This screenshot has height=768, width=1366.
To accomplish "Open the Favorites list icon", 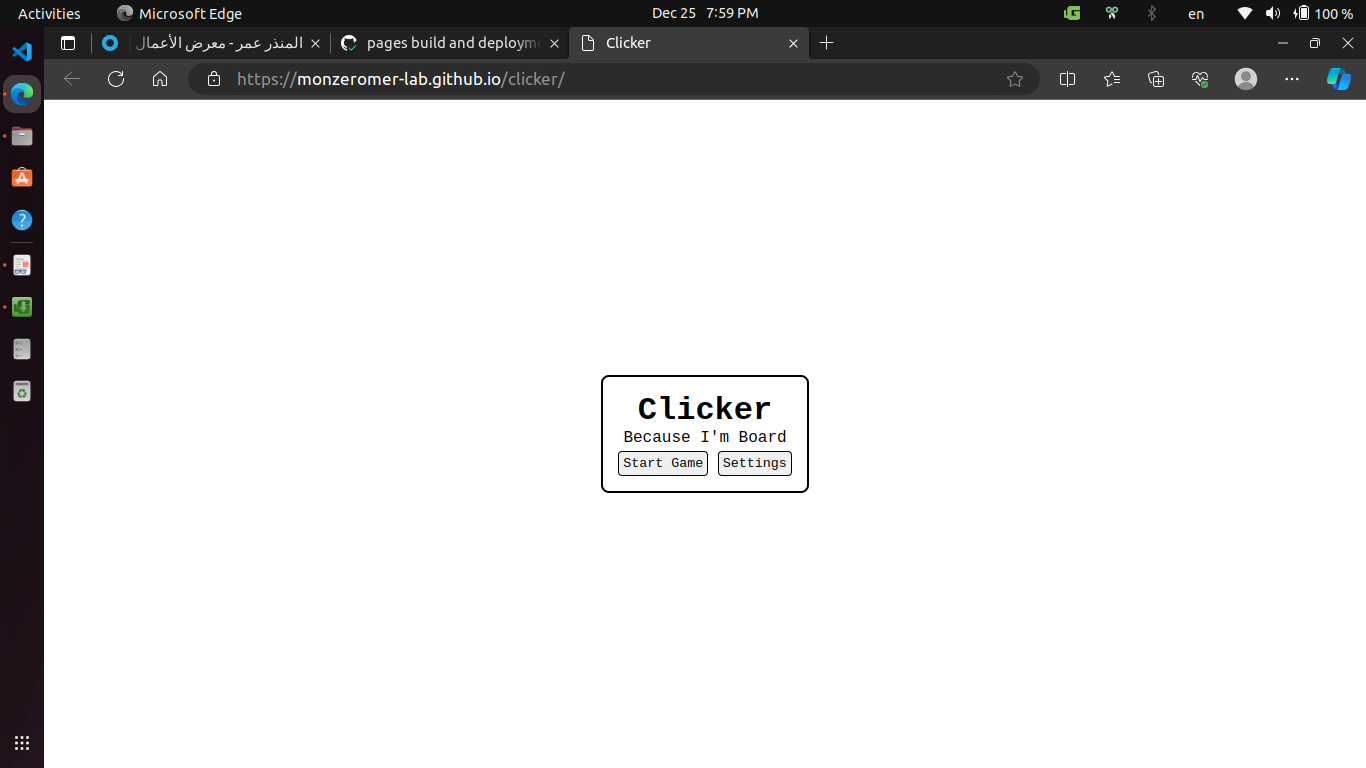I will pyautogui.click(x=1112, y=79).
